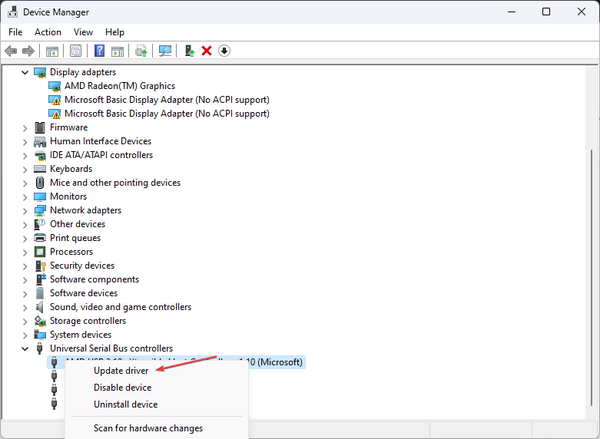This screenshot has width=600, height=439.
Task: Collapse the Display adapters category
Action: 26,72
